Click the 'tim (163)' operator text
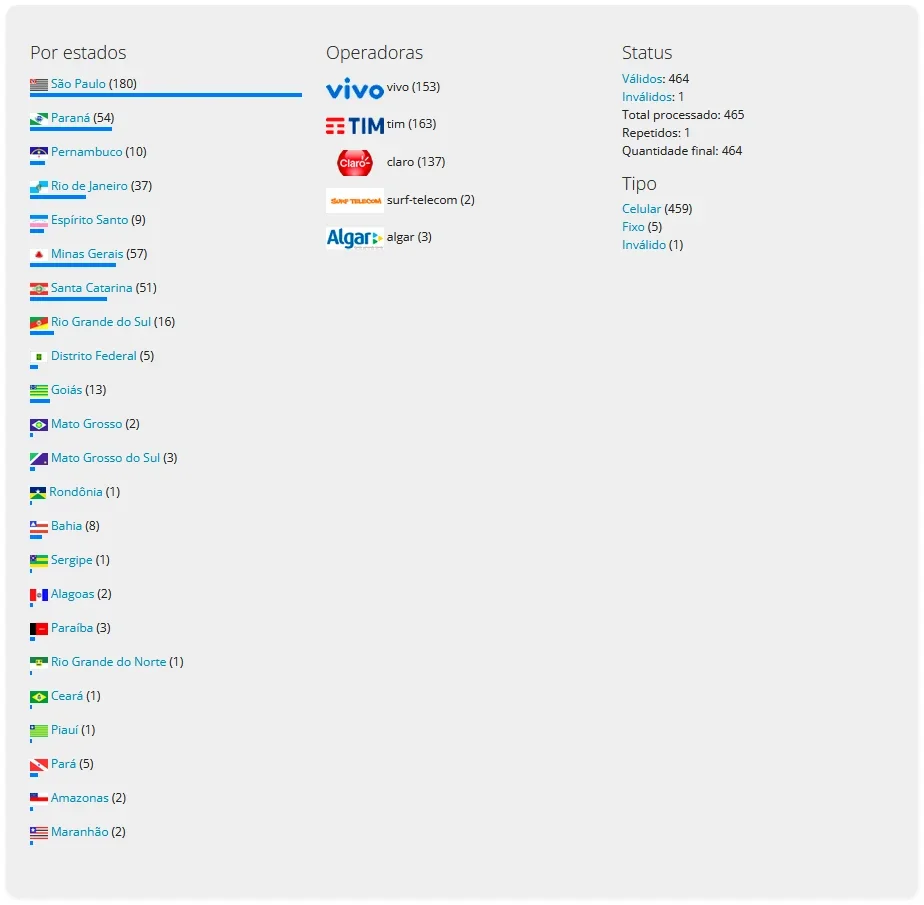 411,124
